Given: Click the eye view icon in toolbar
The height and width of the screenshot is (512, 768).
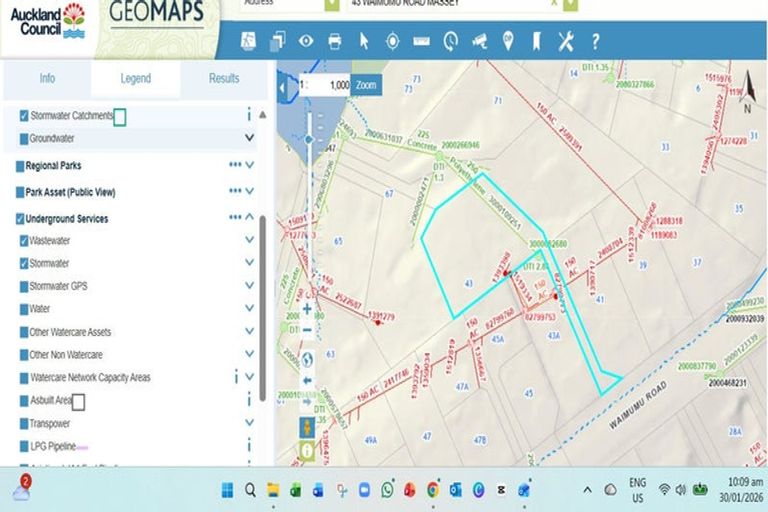Looking at the screenshot, I should [x=306, y=41].
